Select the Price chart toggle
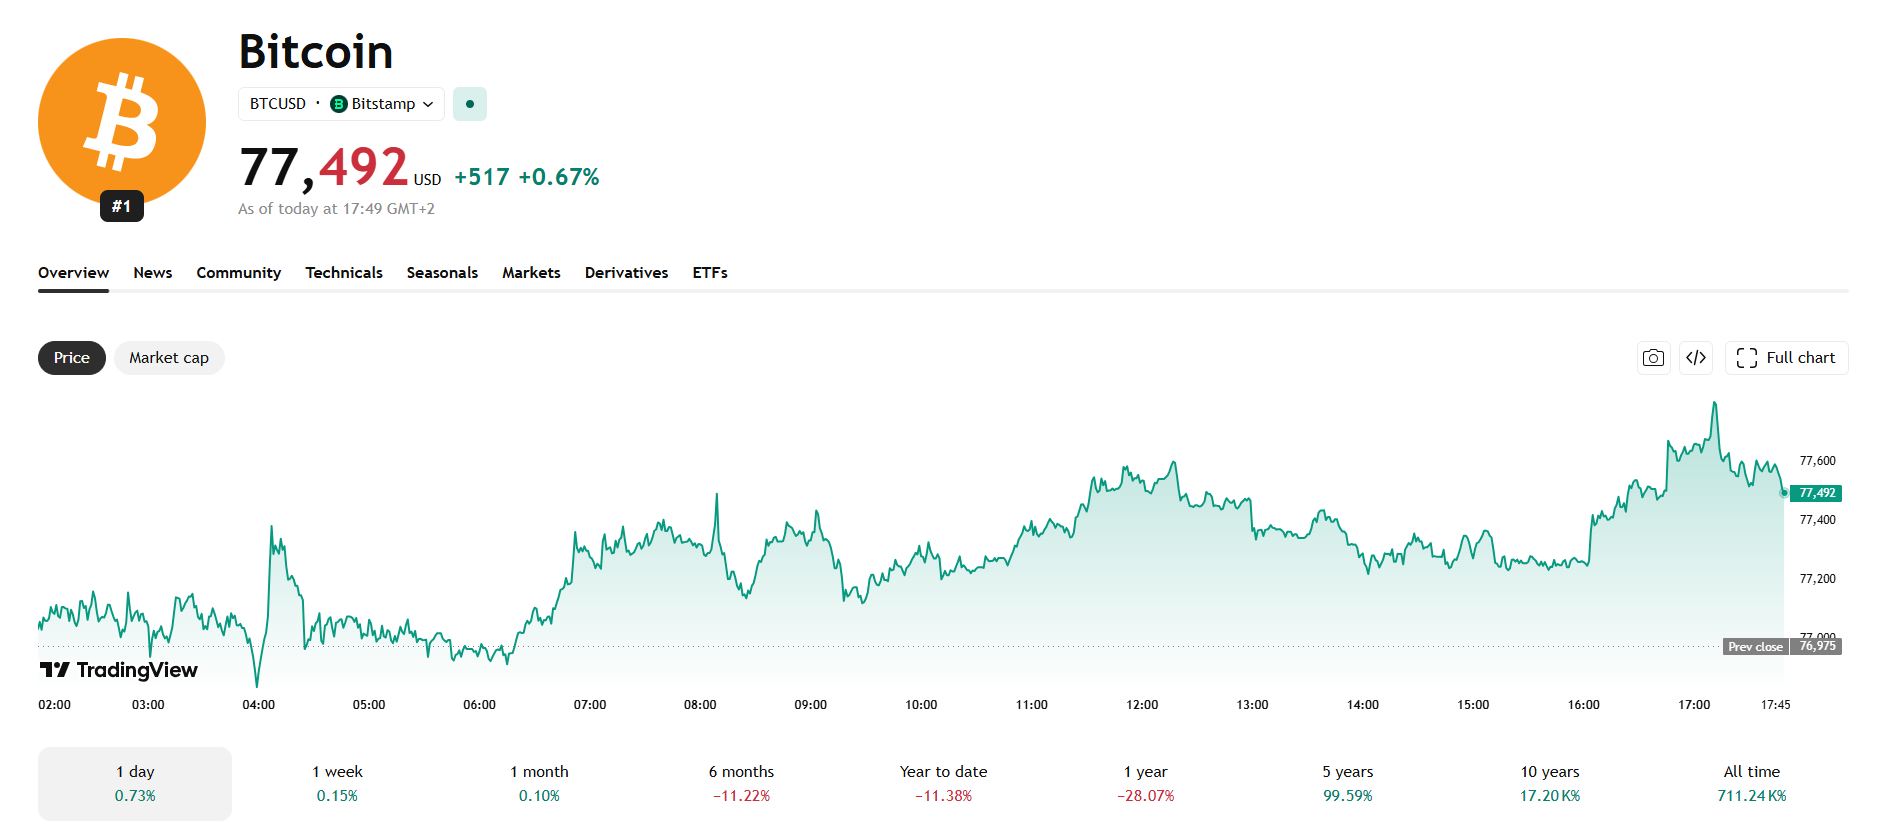The height and width of the screenshot is (835, 1877). [72, 358]
